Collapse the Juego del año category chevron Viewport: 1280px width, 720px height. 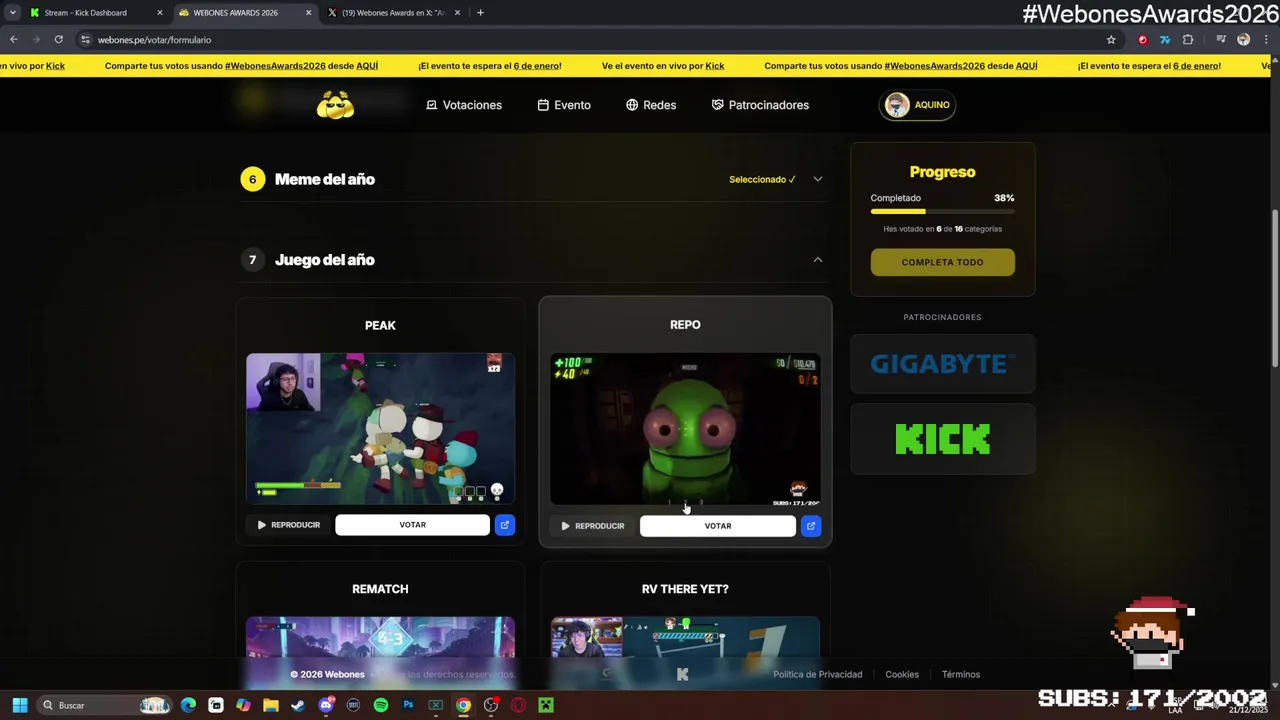[x=817, y=260]
